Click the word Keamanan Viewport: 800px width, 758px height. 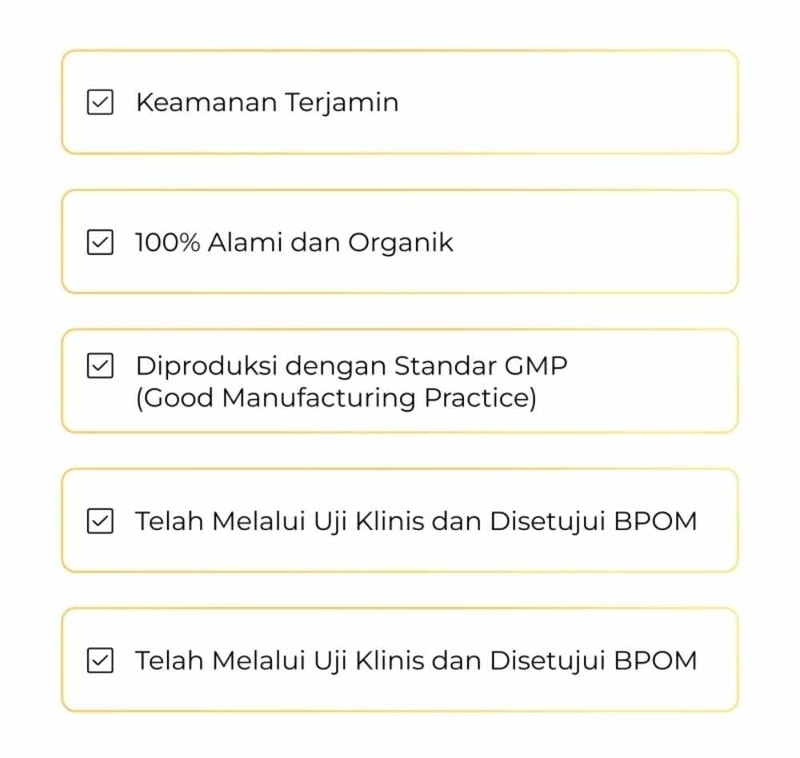click(205, 102)
